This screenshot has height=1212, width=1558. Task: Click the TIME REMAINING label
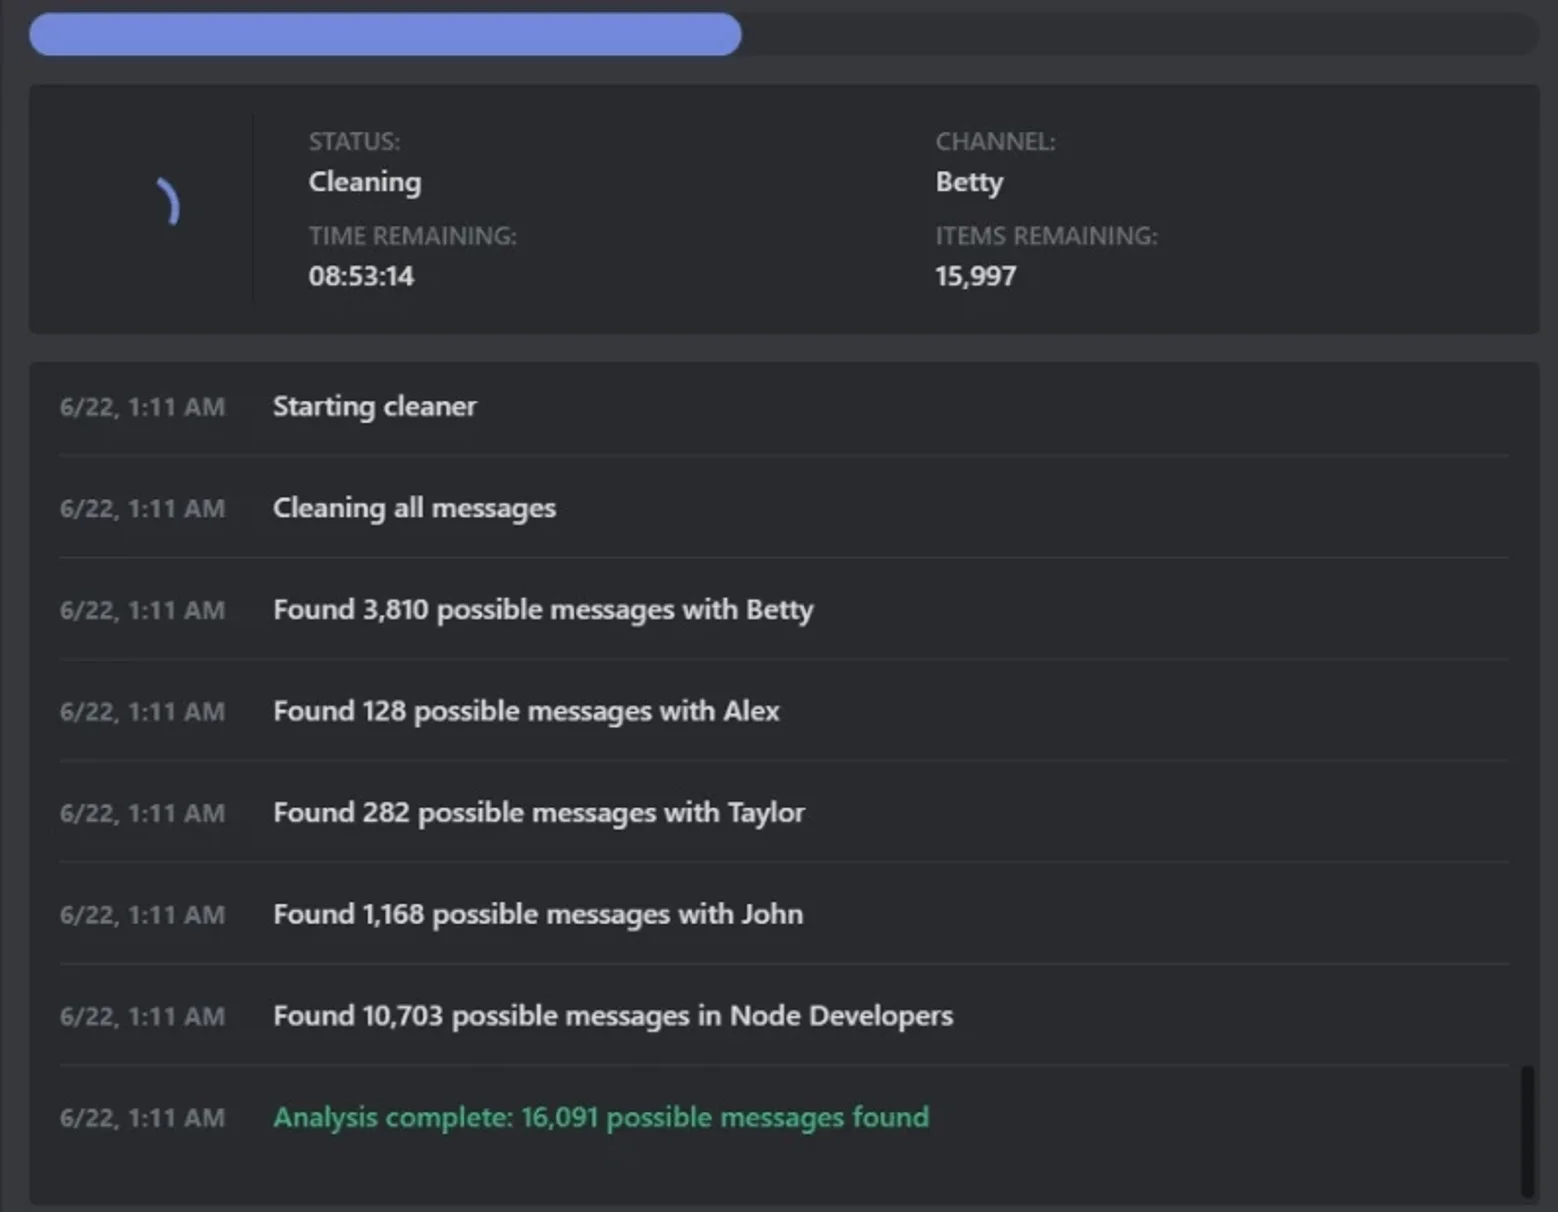point(412,236)
